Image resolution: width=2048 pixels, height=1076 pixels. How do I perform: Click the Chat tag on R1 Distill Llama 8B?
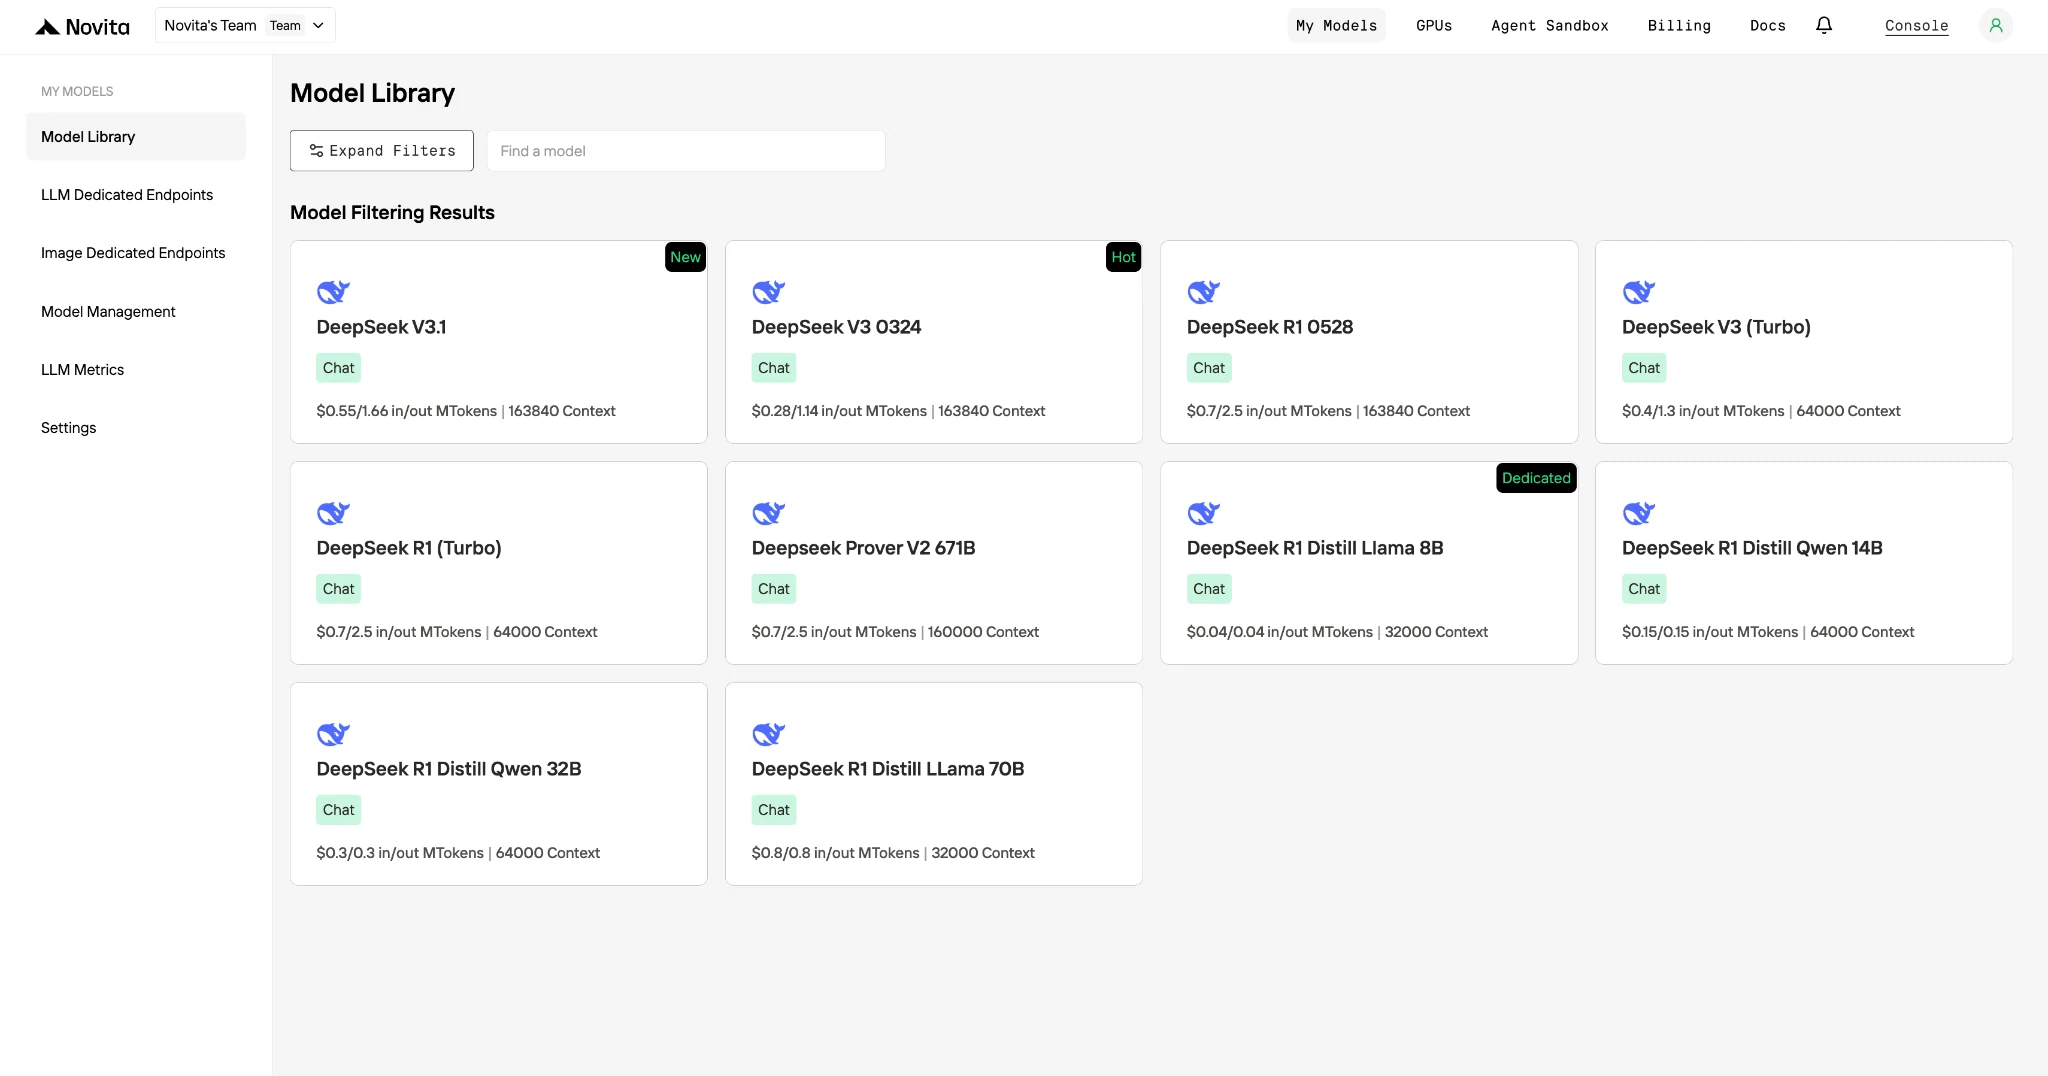[1208, 589]
